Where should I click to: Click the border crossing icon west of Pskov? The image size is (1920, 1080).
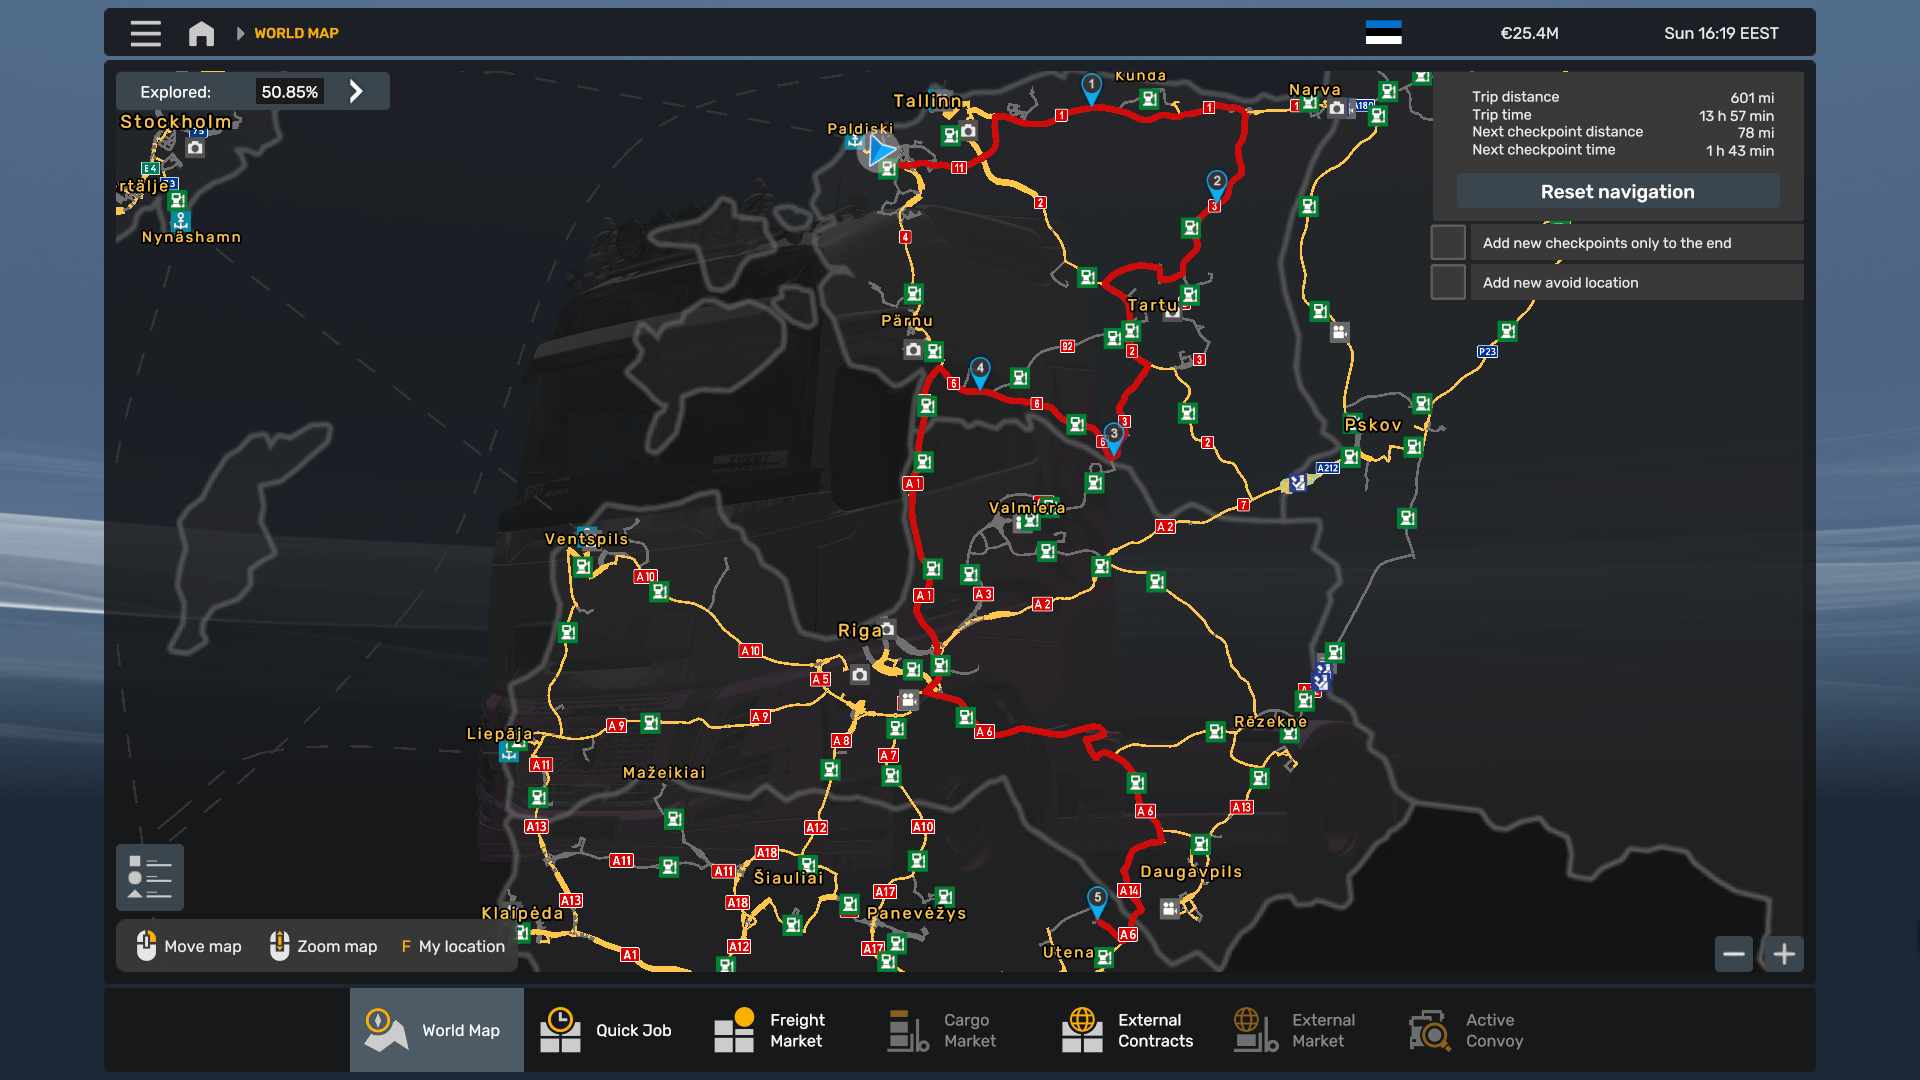tap(1297, 483)
